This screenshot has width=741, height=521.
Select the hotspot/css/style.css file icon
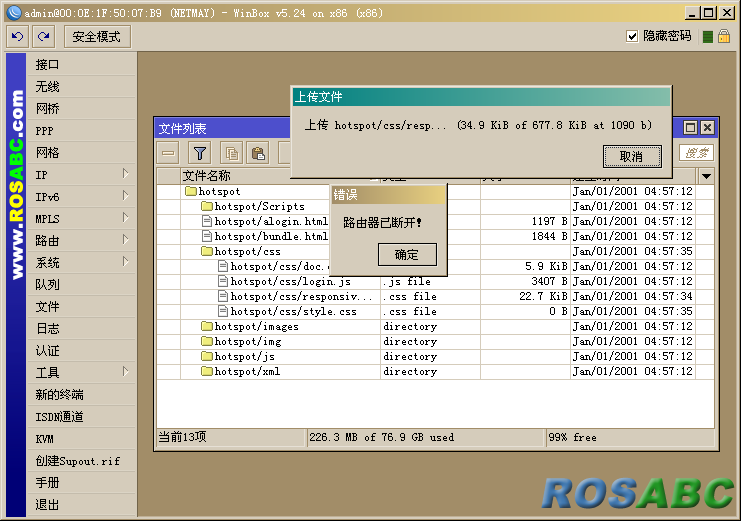[223, 311]
